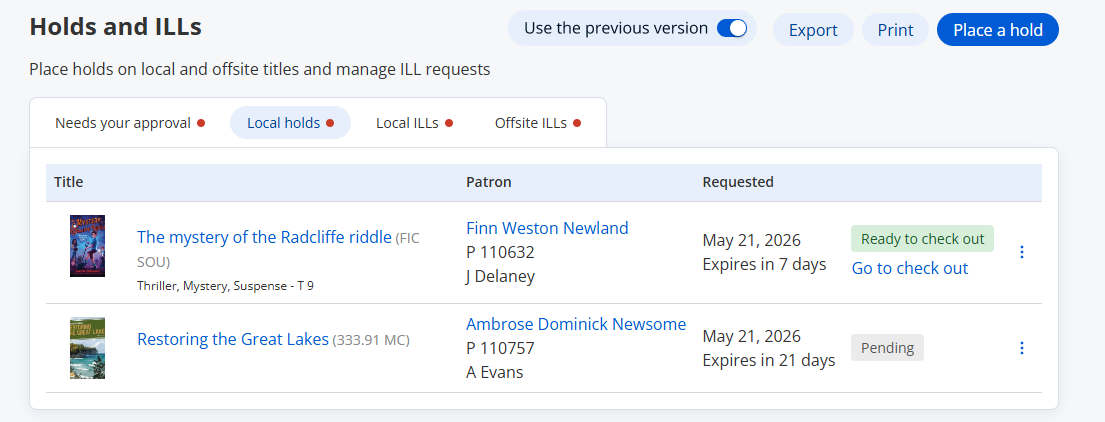Viewport: 1105px width, 422px height.
Task: Toggle off Use the previous version
Action: tap(731, 29)
